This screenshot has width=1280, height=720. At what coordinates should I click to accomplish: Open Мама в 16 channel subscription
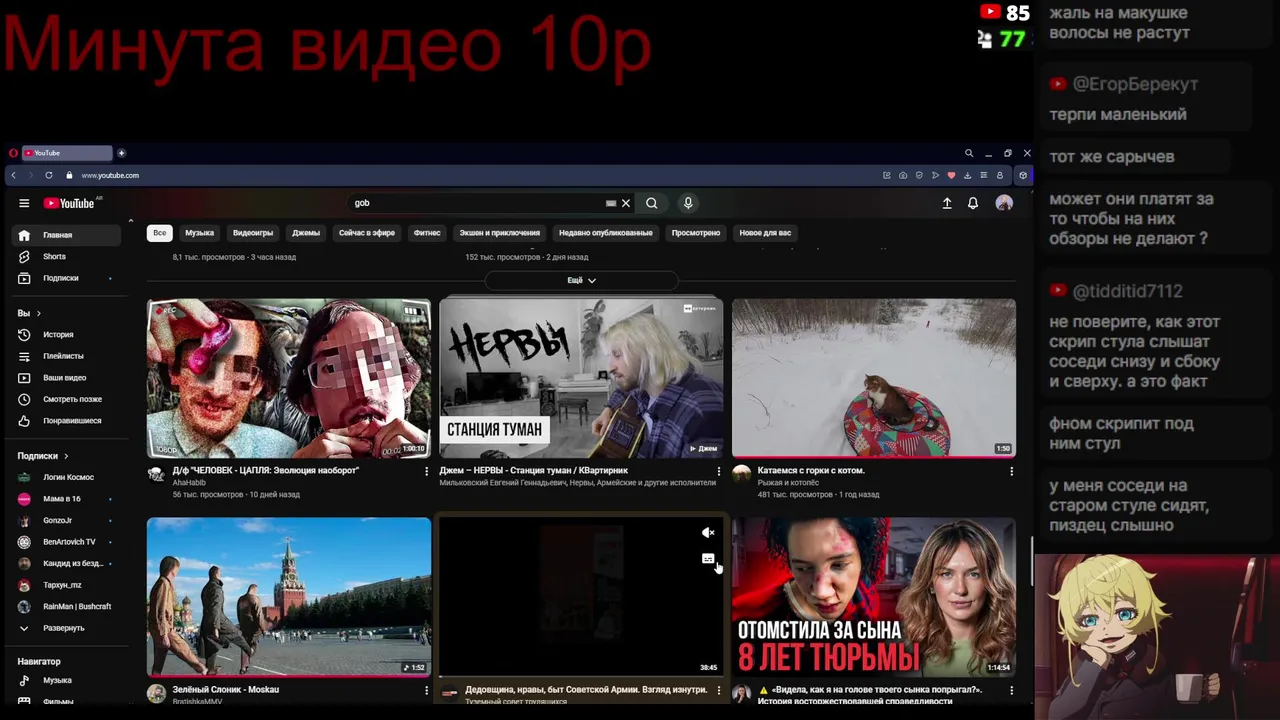click(68, 499)
